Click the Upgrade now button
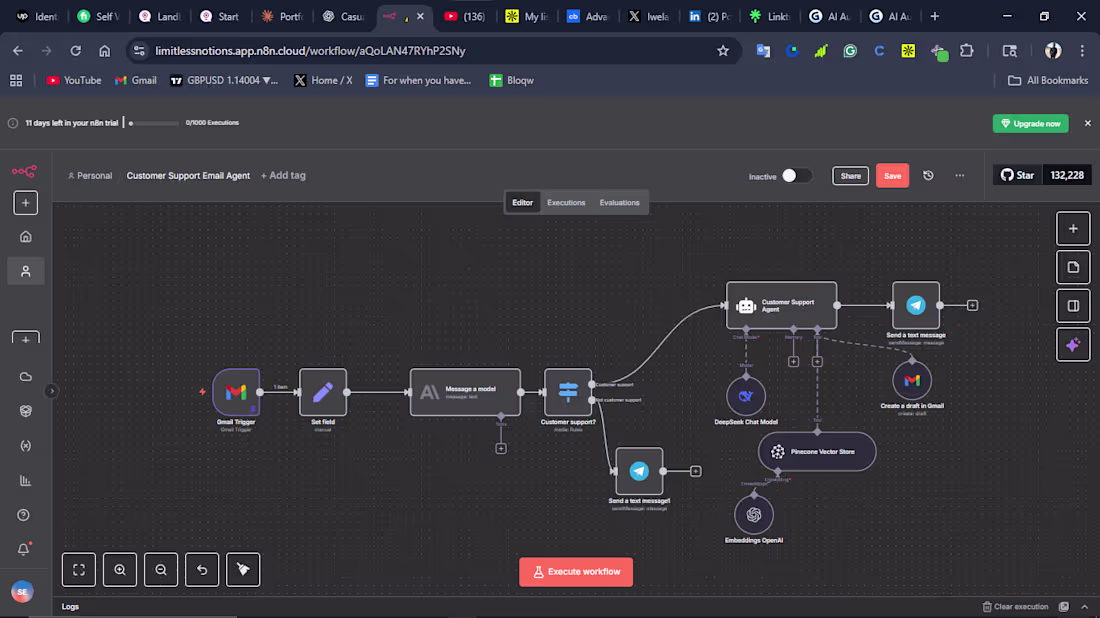Viewport: 1100px width, 618px height. (x=1030, y=123)
